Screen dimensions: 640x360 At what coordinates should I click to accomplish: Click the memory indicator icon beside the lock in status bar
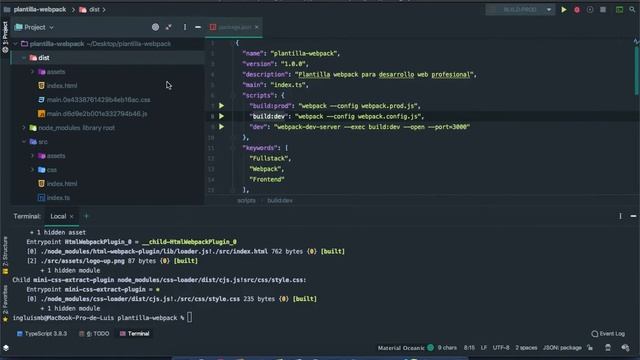point(608,348)
